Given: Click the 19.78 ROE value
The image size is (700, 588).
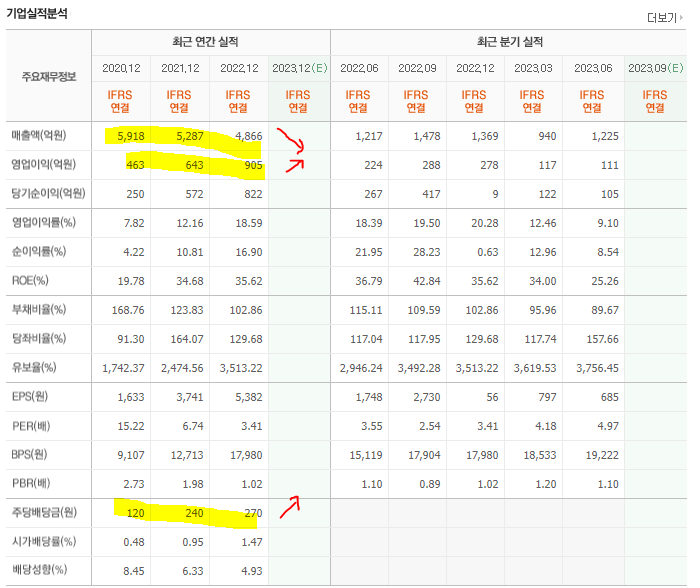Looking at the screenshot, I should (131, 281).
